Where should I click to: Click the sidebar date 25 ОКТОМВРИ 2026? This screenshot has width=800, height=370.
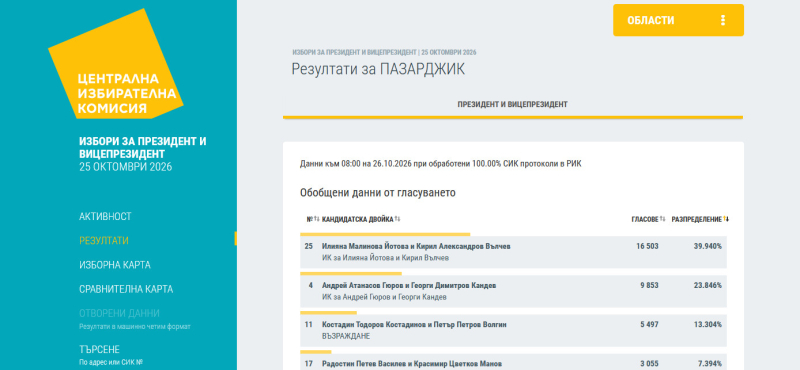click(x=126, y=167)
